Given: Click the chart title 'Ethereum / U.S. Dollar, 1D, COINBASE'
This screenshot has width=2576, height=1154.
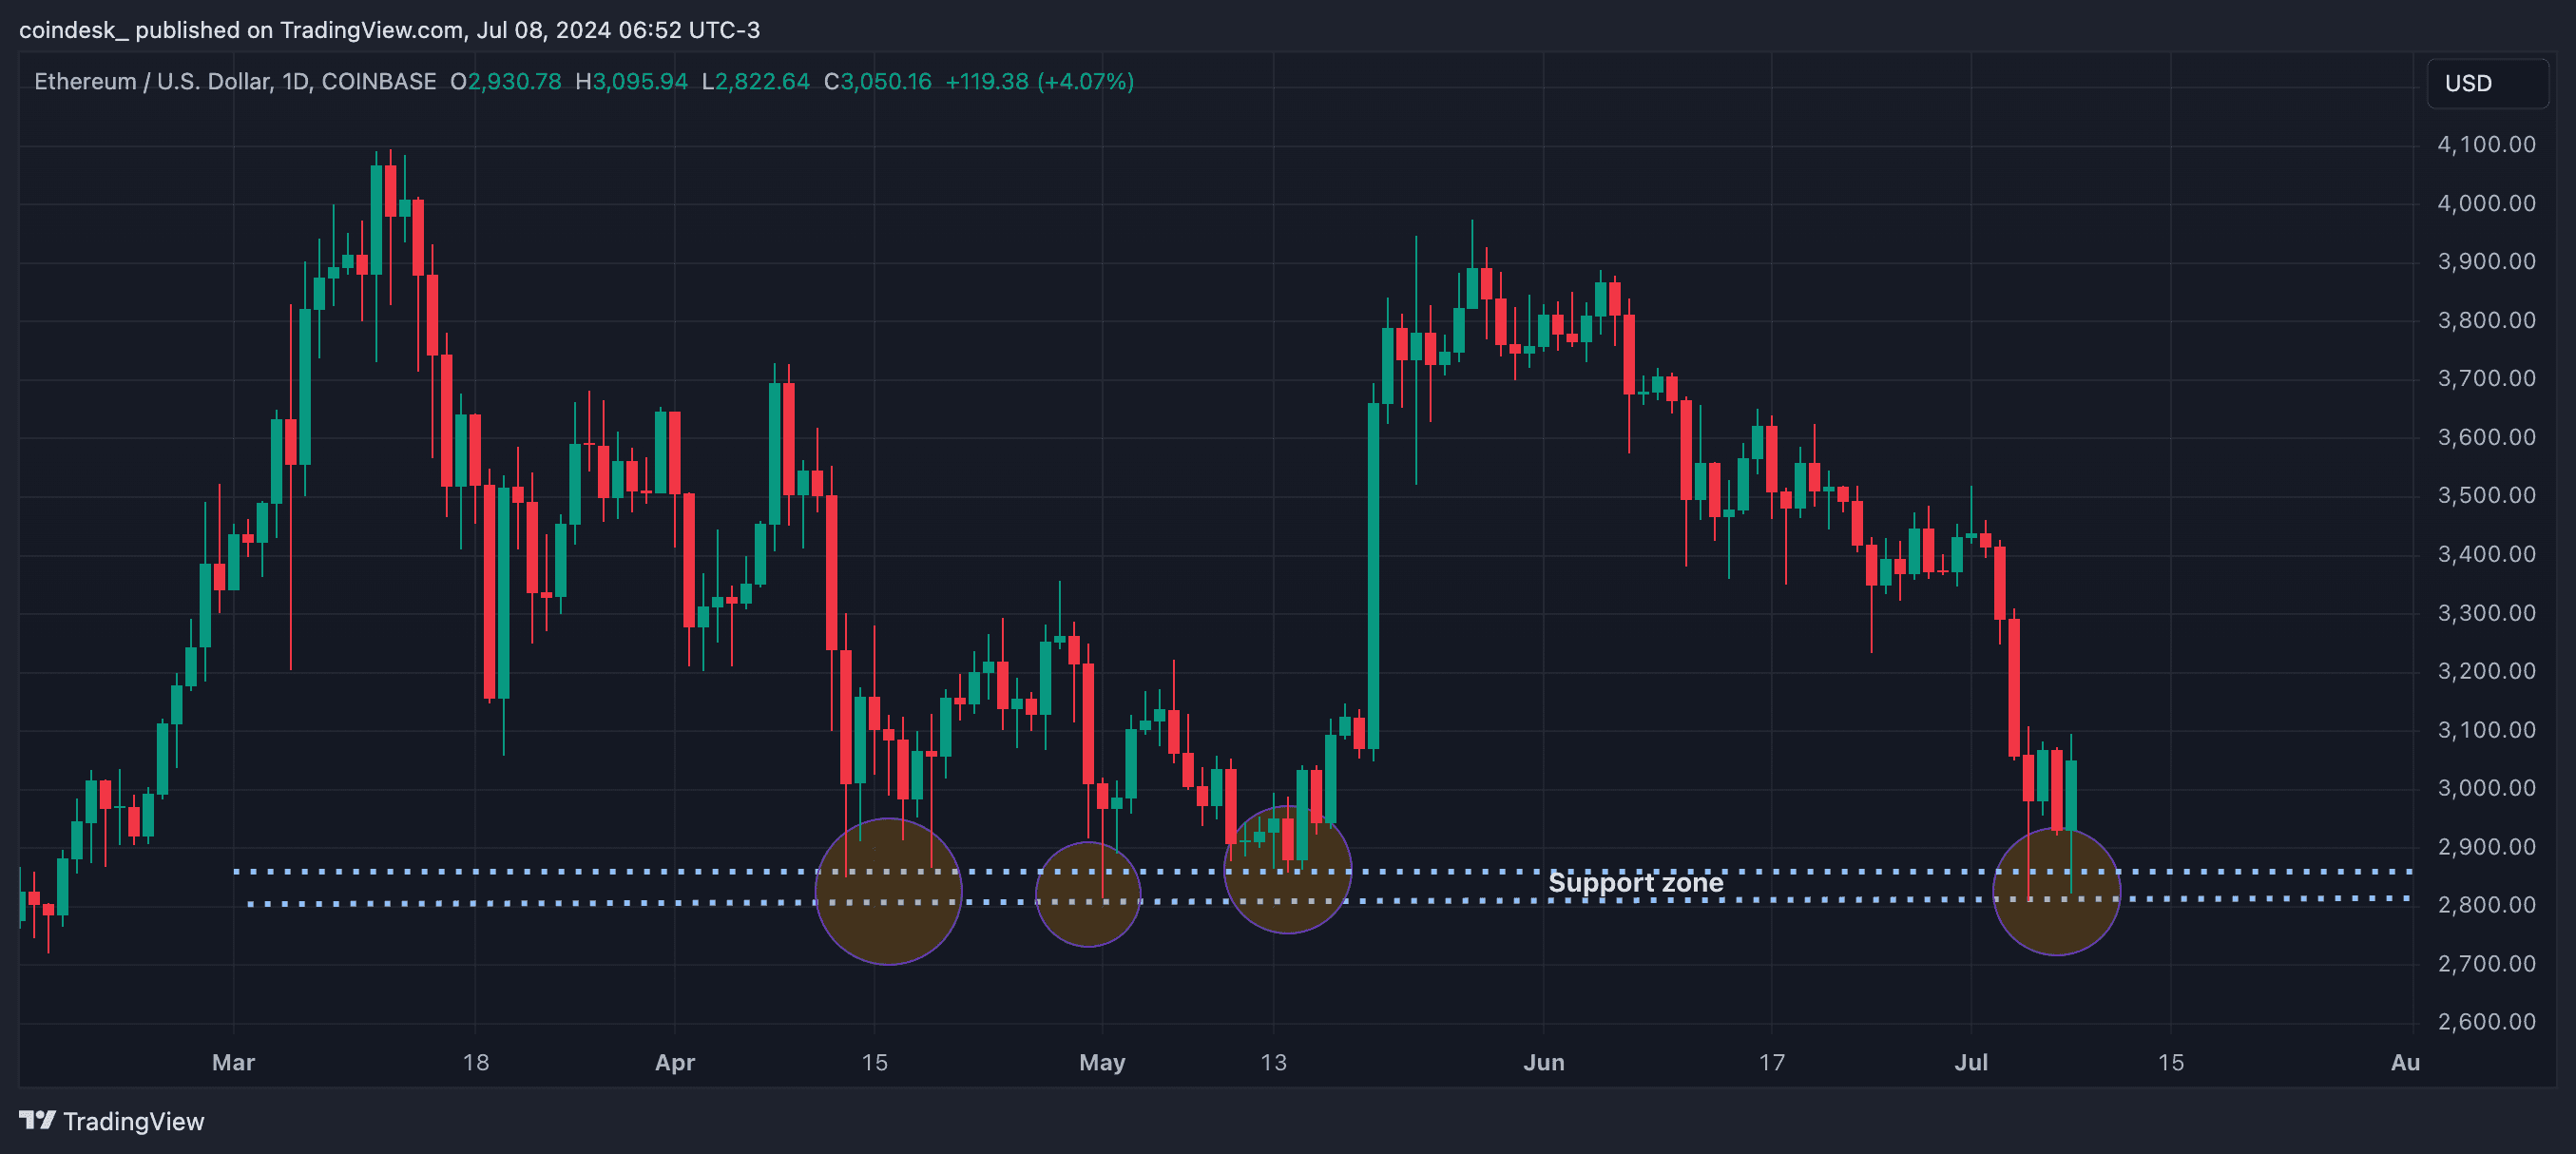Looking at the screenshot, I should (235, 81).
